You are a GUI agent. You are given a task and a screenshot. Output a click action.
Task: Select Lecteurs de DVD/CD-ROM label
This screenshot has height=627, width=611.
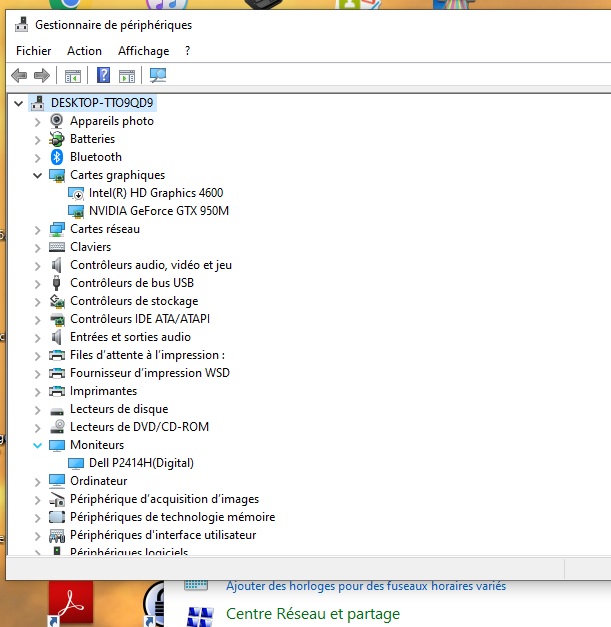point(139,427)
